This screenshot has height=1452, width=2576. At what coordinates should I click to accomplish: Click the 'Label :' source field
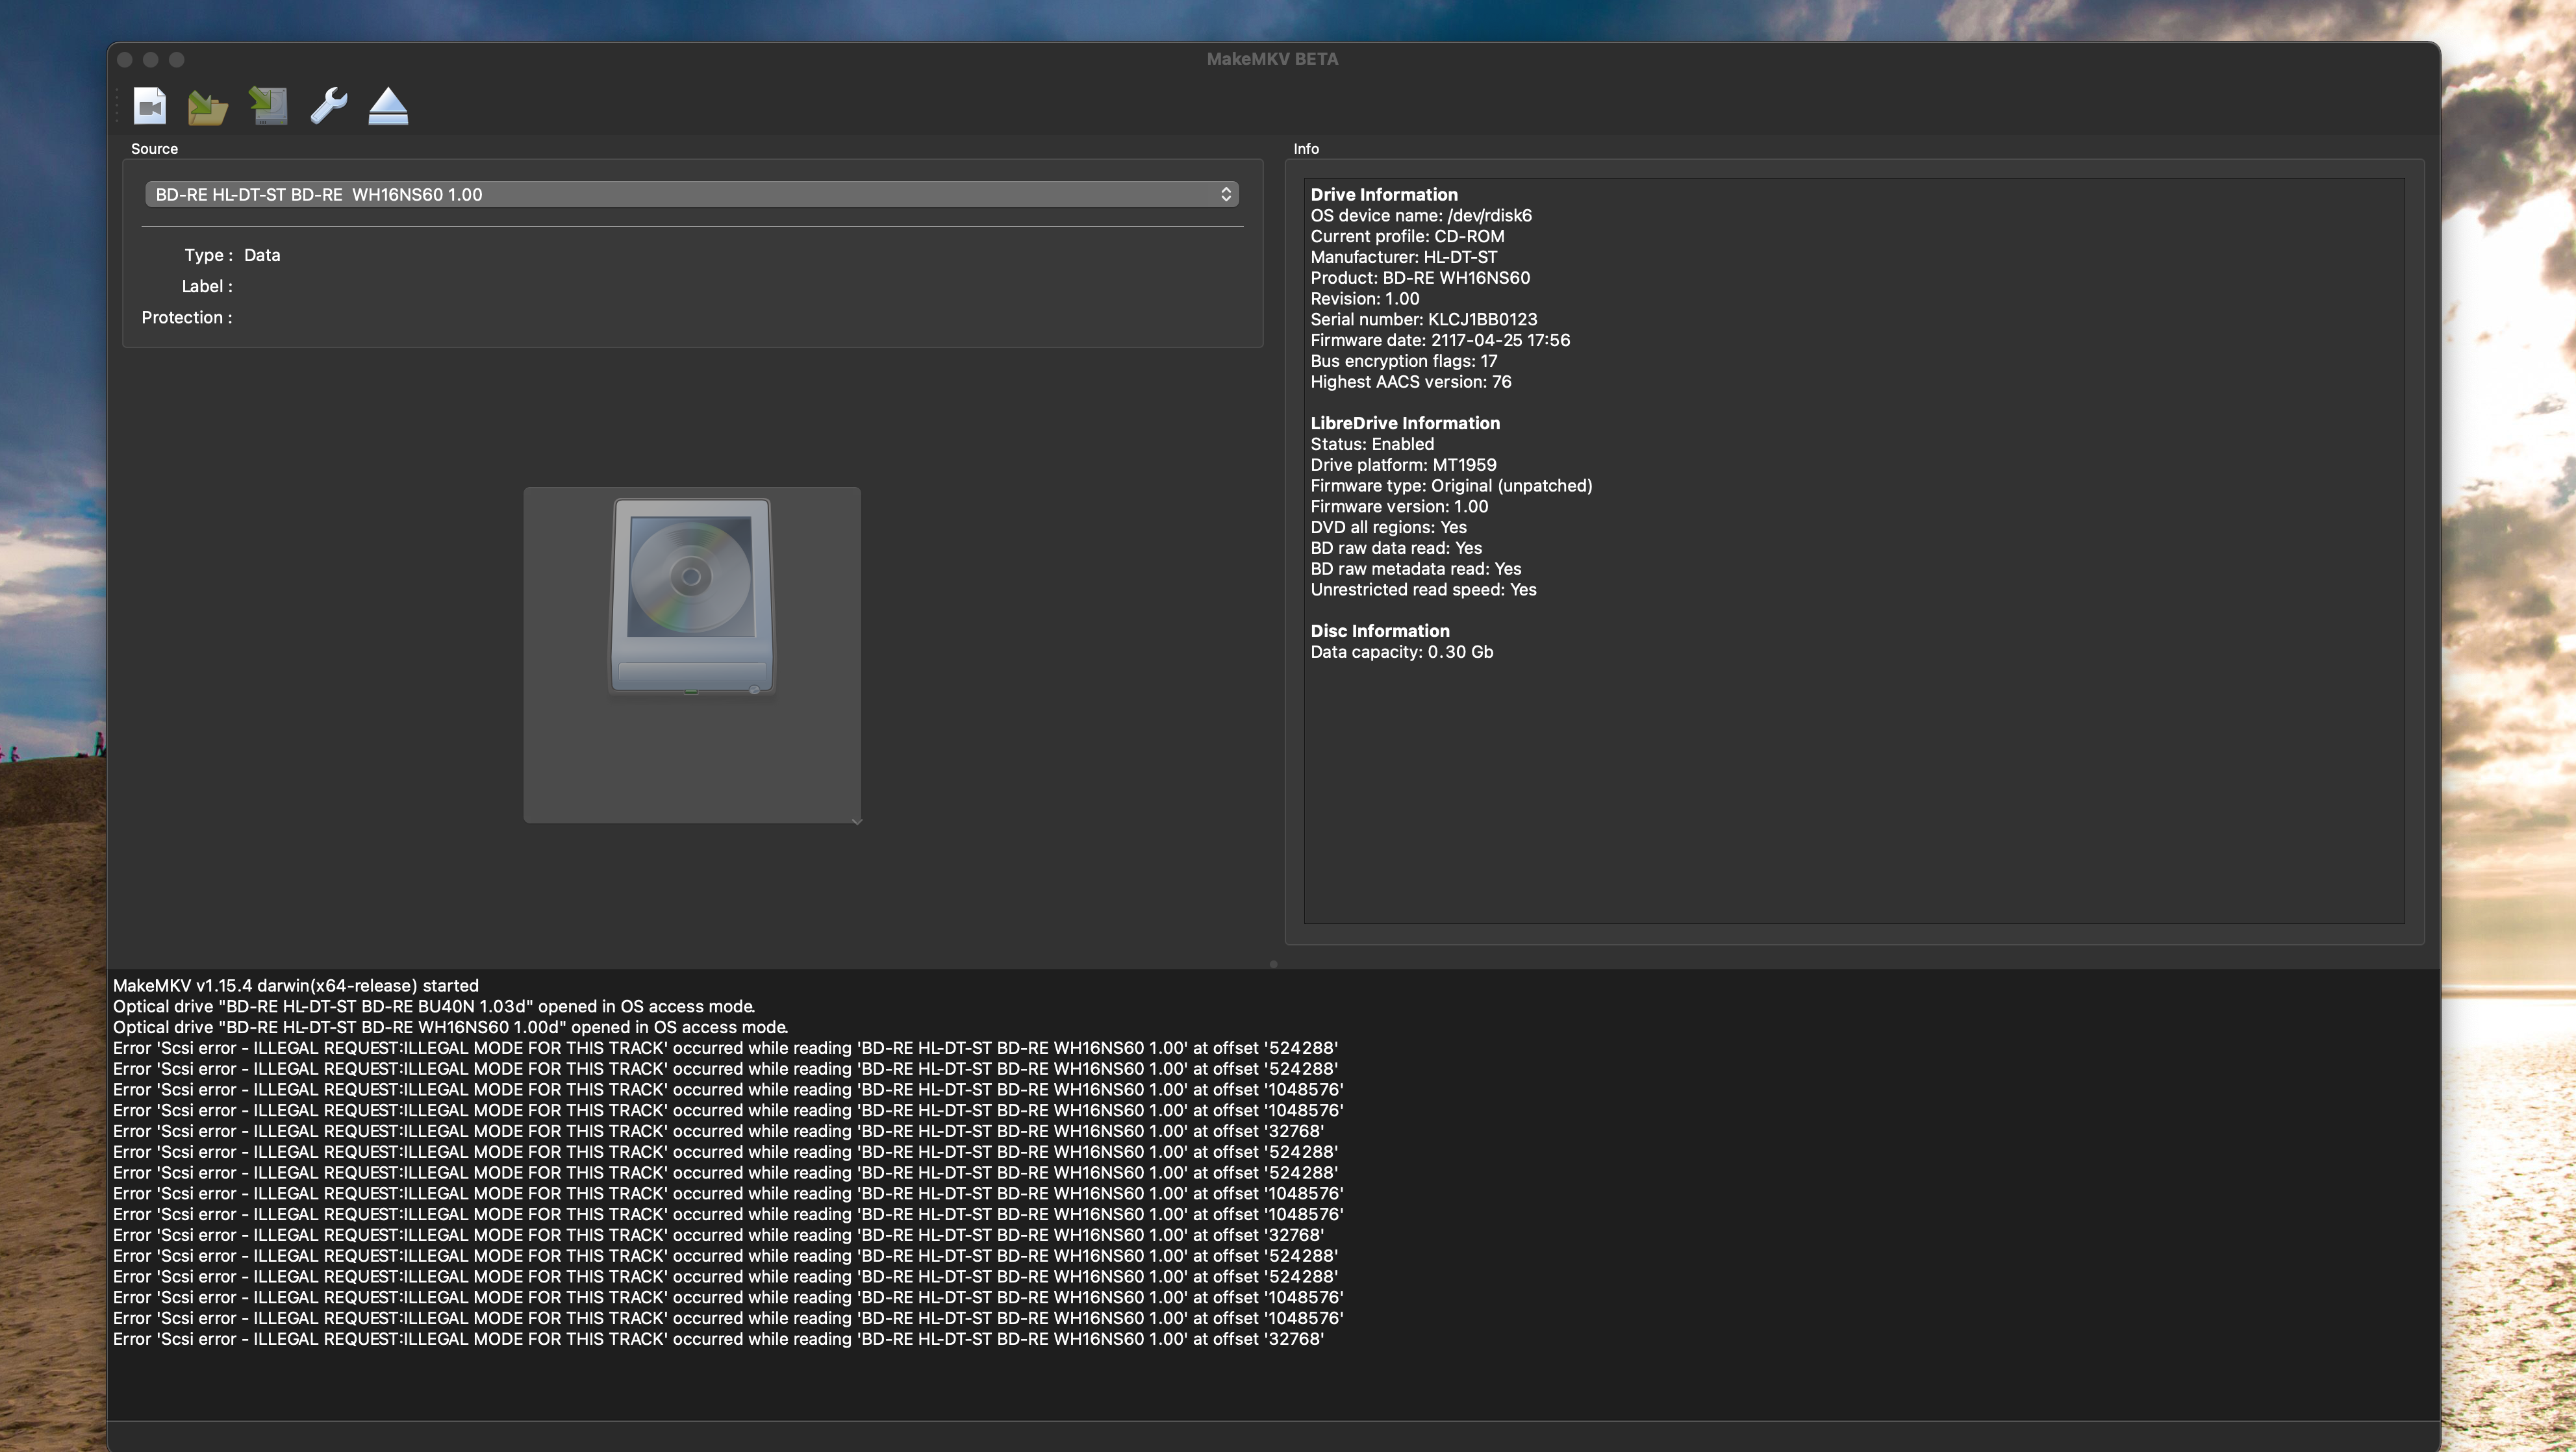207,287
